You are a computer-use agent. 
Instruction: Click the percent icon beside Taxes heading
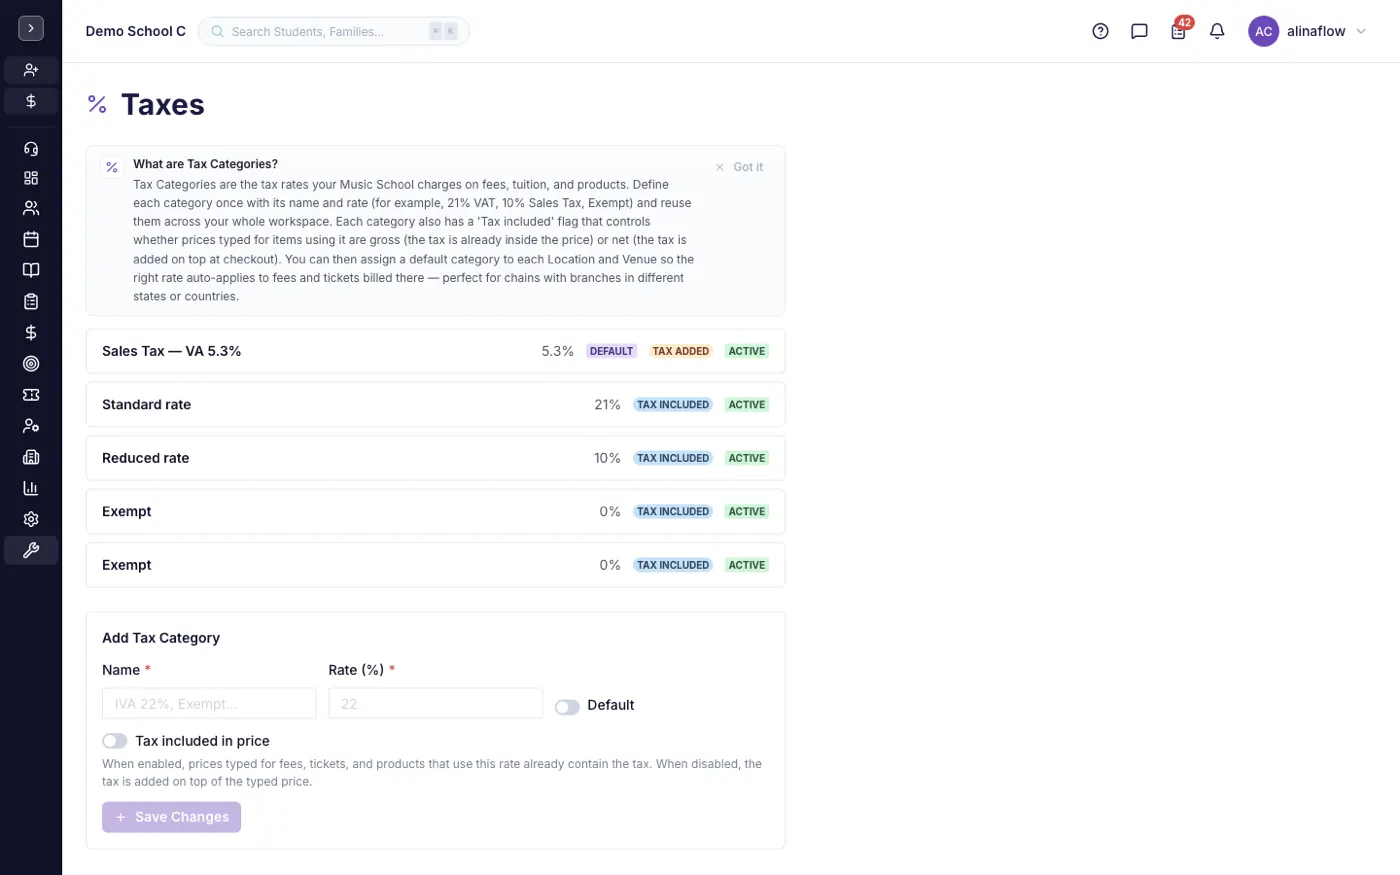[97, 104]
